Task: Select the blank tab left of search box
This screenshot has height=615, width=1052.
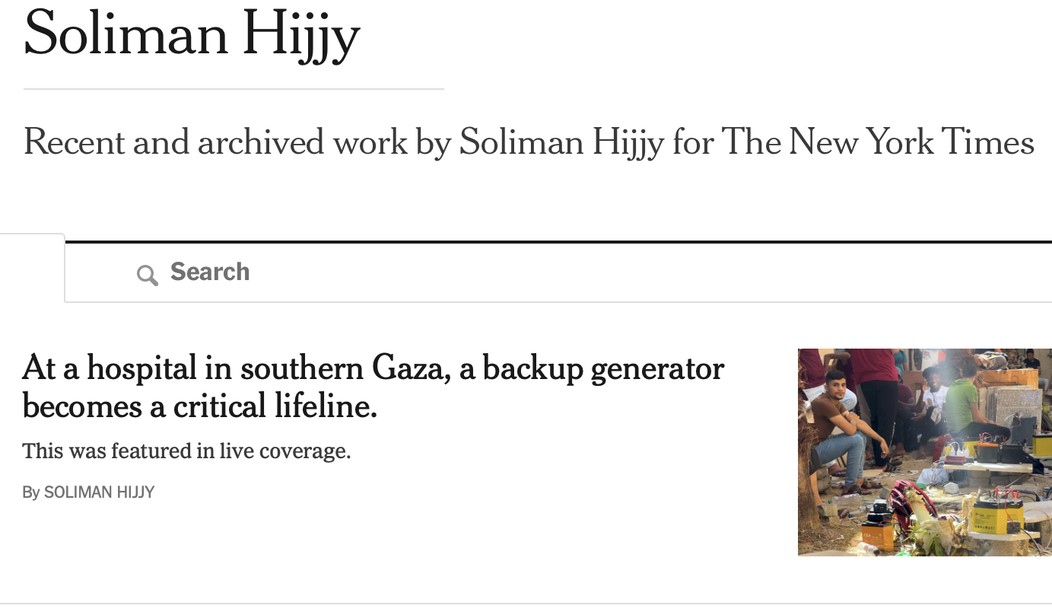Action: click(31, 267)
